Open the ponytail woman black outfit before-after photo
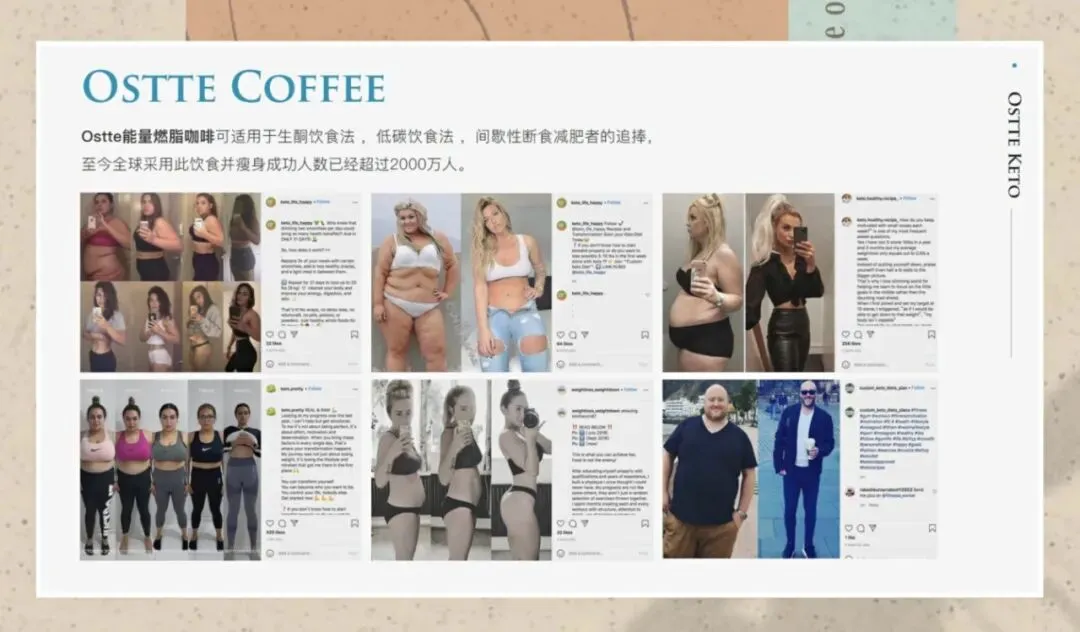This screenshot has height=632, width=1080. click(749, 282)
